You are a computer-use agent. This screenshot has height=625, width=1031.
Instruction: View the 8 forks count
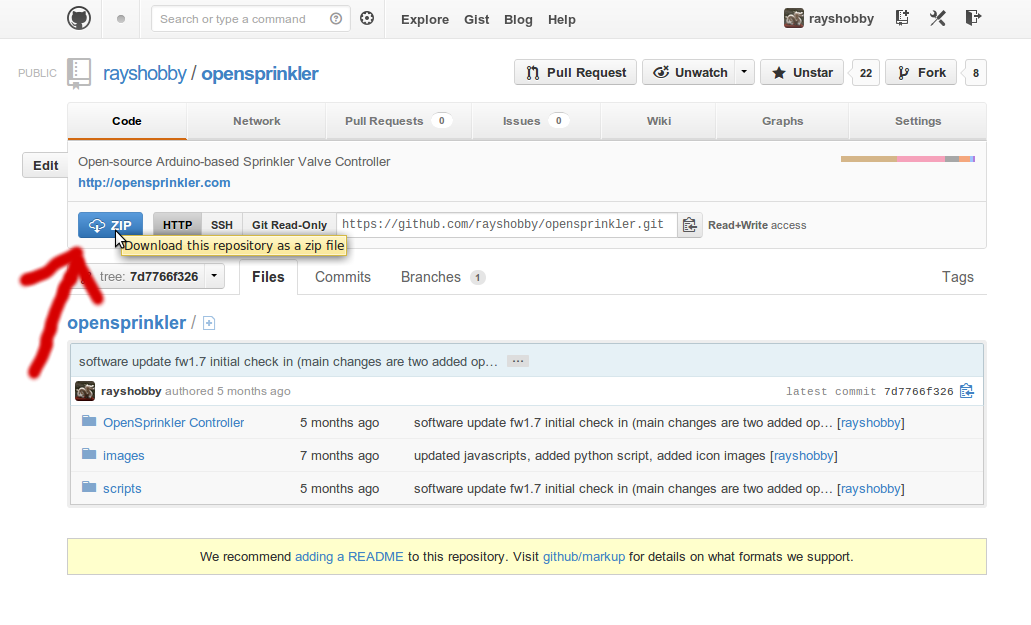(976, 73)
